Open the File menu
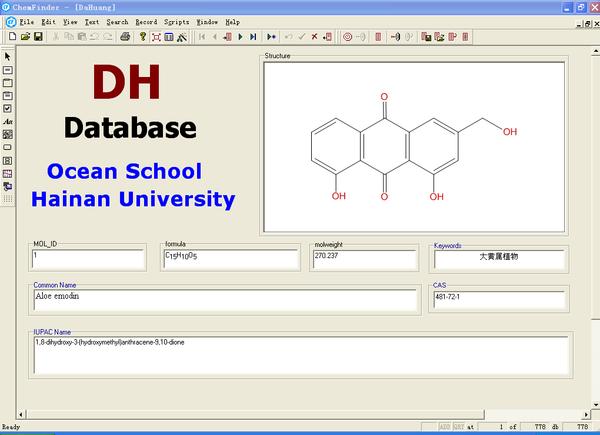 point(27,22)
